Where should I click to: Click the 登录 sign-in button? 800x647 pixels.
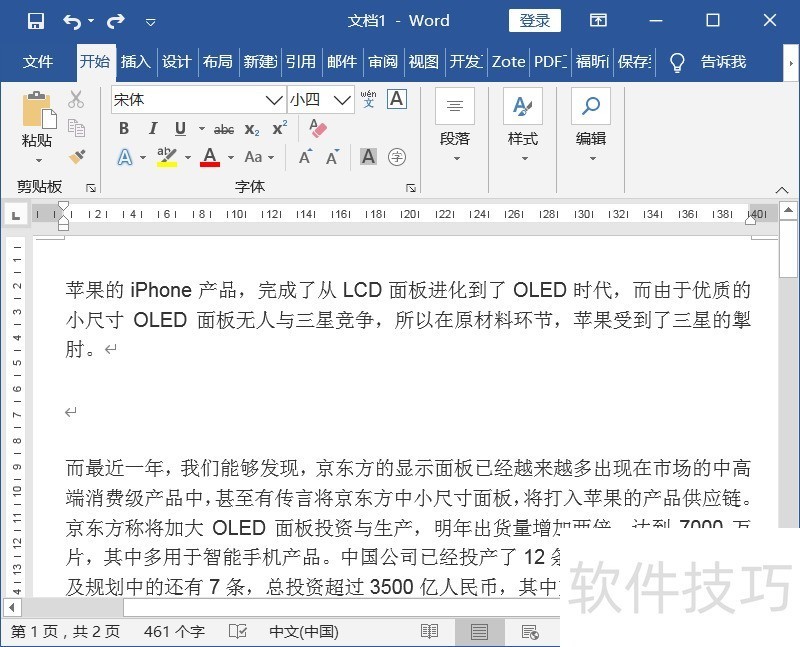pyautogui.click(x=535, y=20)
